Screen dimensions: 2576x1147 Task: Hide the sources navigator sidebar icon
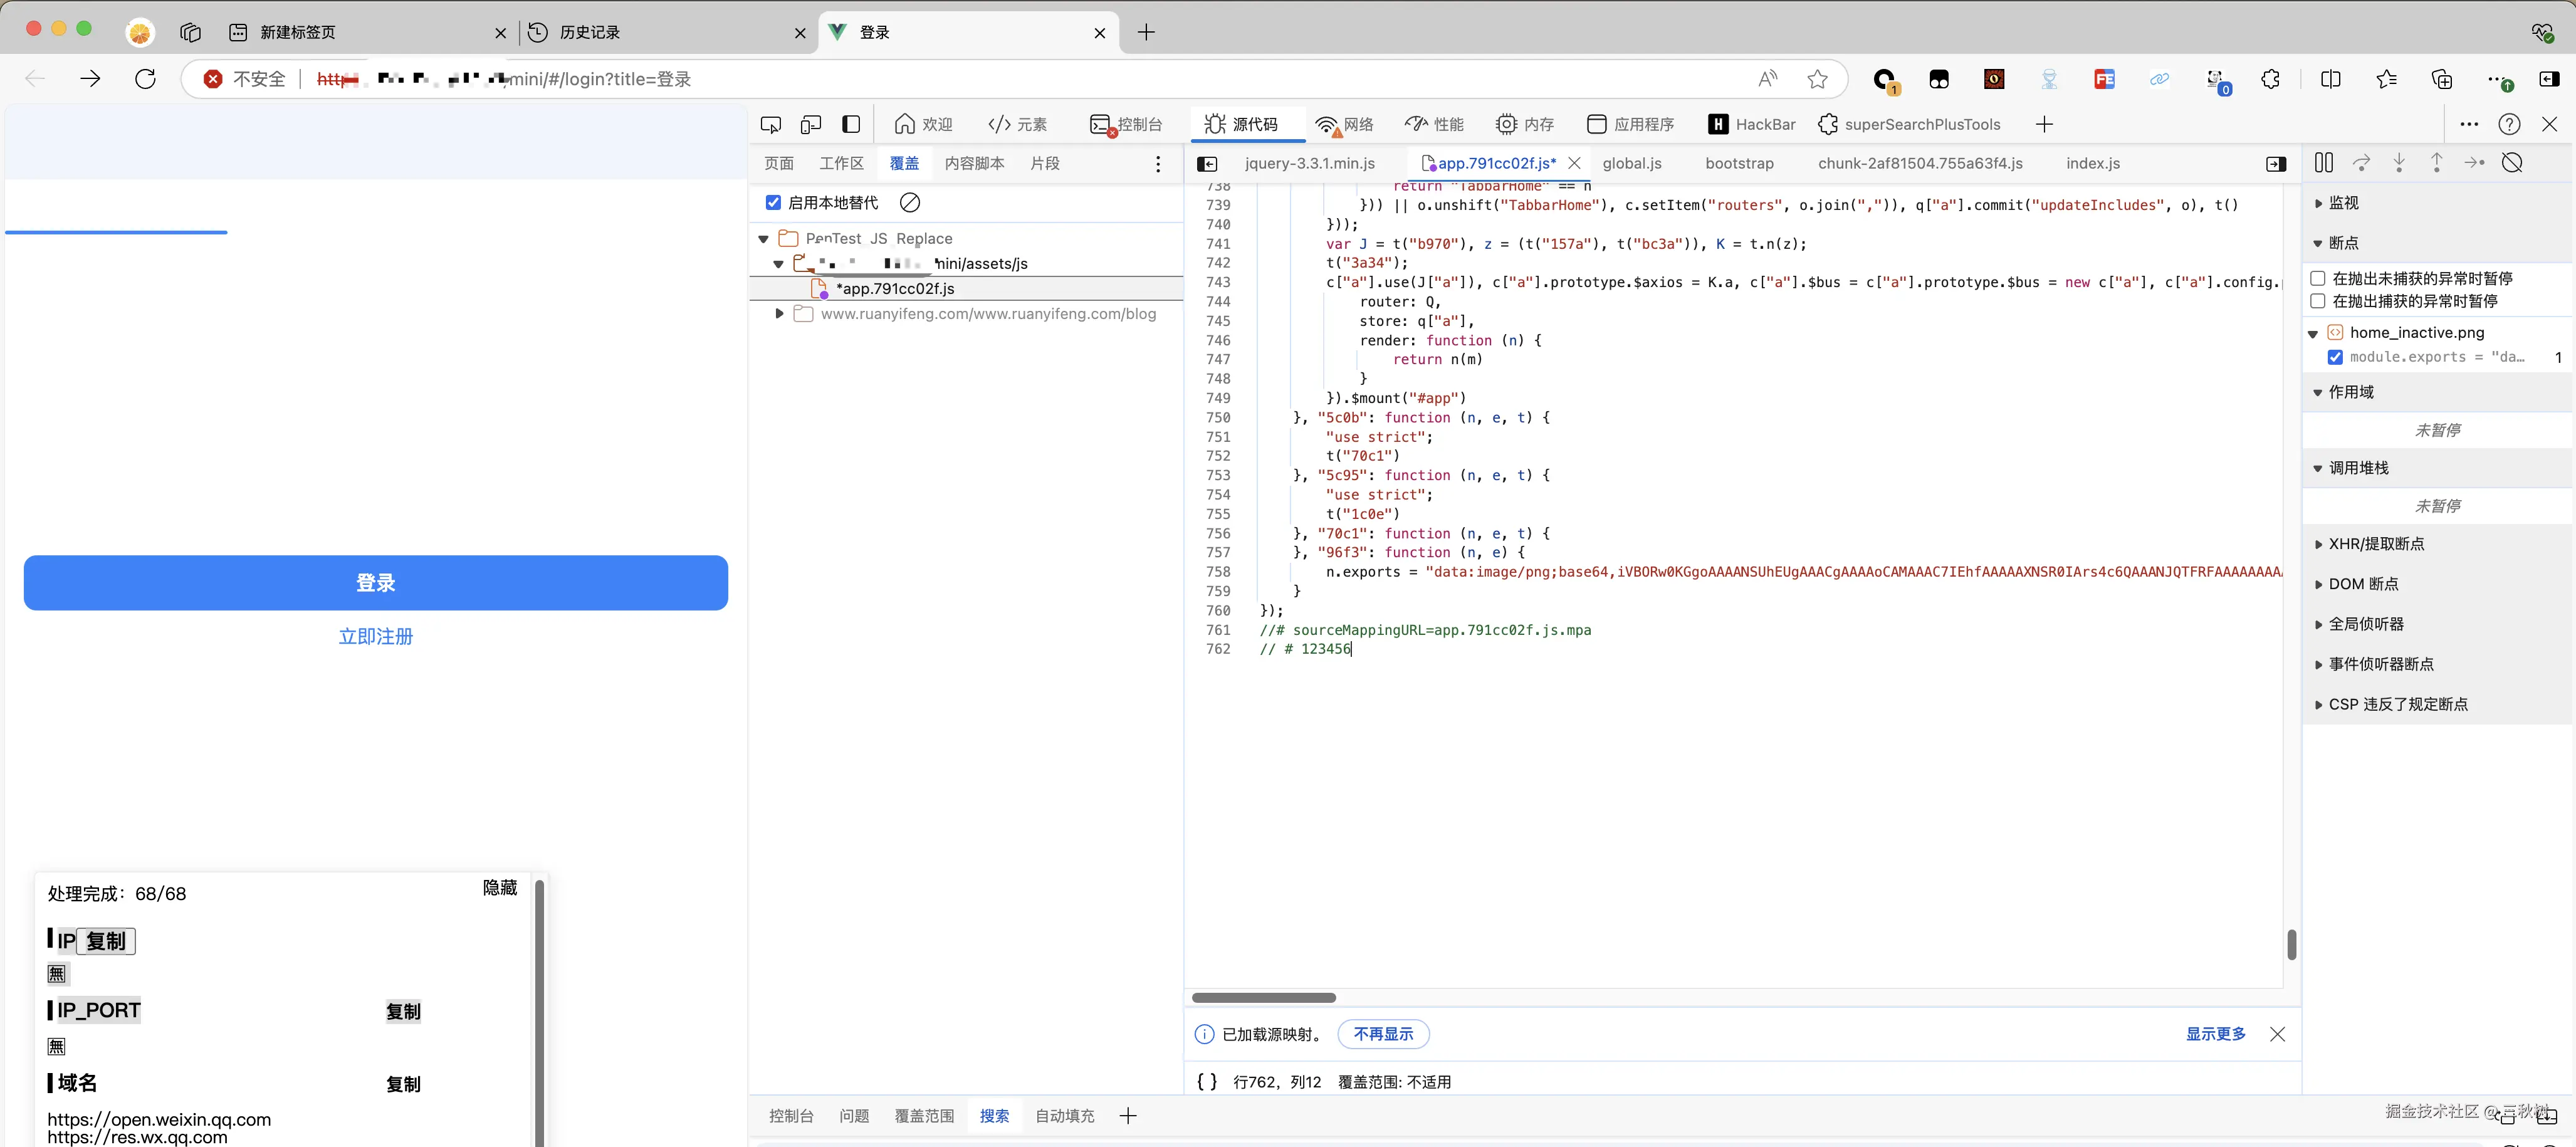click(x=1207, y=164)
